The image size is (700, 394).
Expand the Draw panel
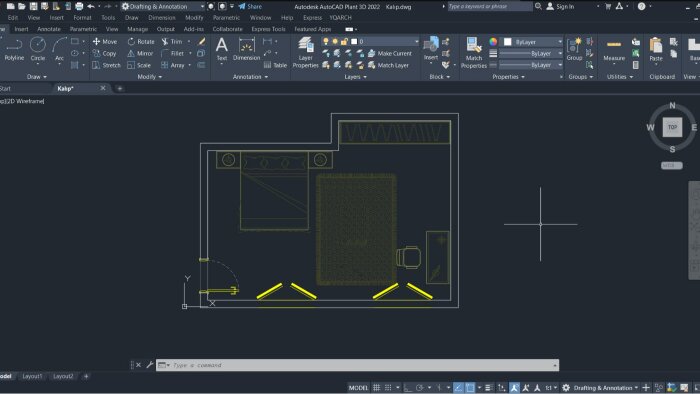36,77
